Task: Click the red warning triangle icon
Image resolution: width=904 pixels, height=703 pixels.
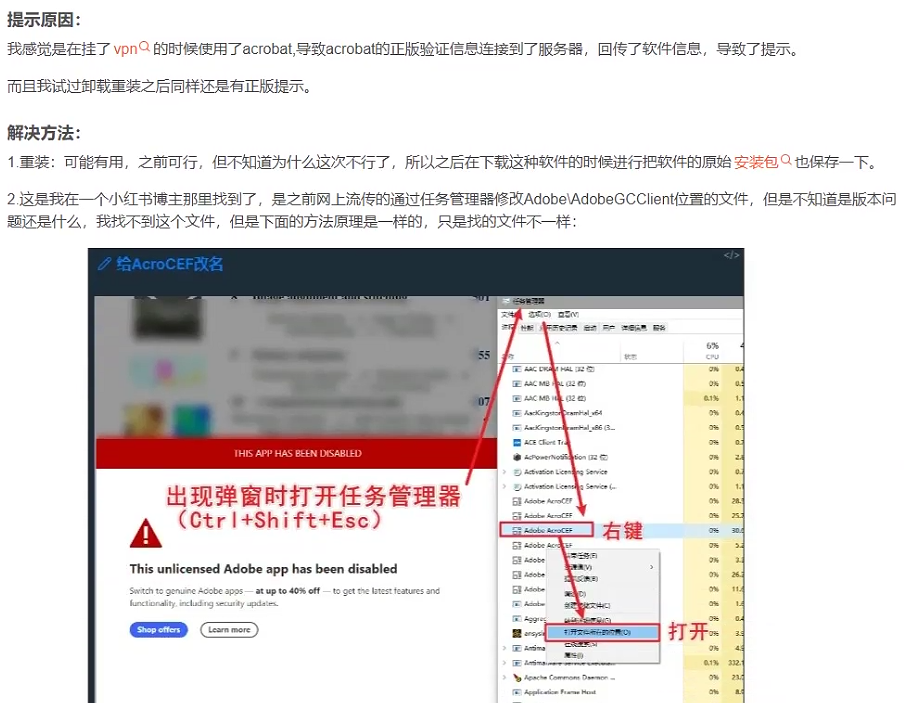Action: point(145,532)
